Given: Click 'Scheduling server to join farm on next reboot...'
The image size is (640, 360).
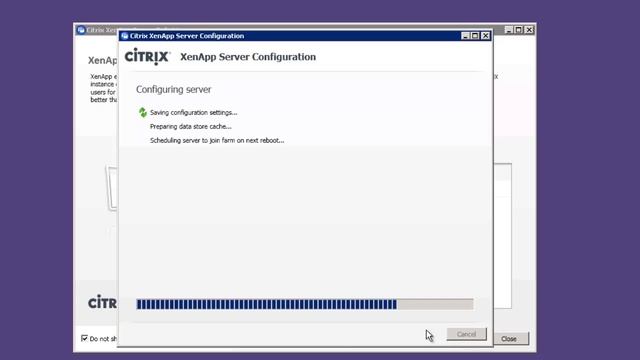Looking at the screenshot, I should 217,140.
